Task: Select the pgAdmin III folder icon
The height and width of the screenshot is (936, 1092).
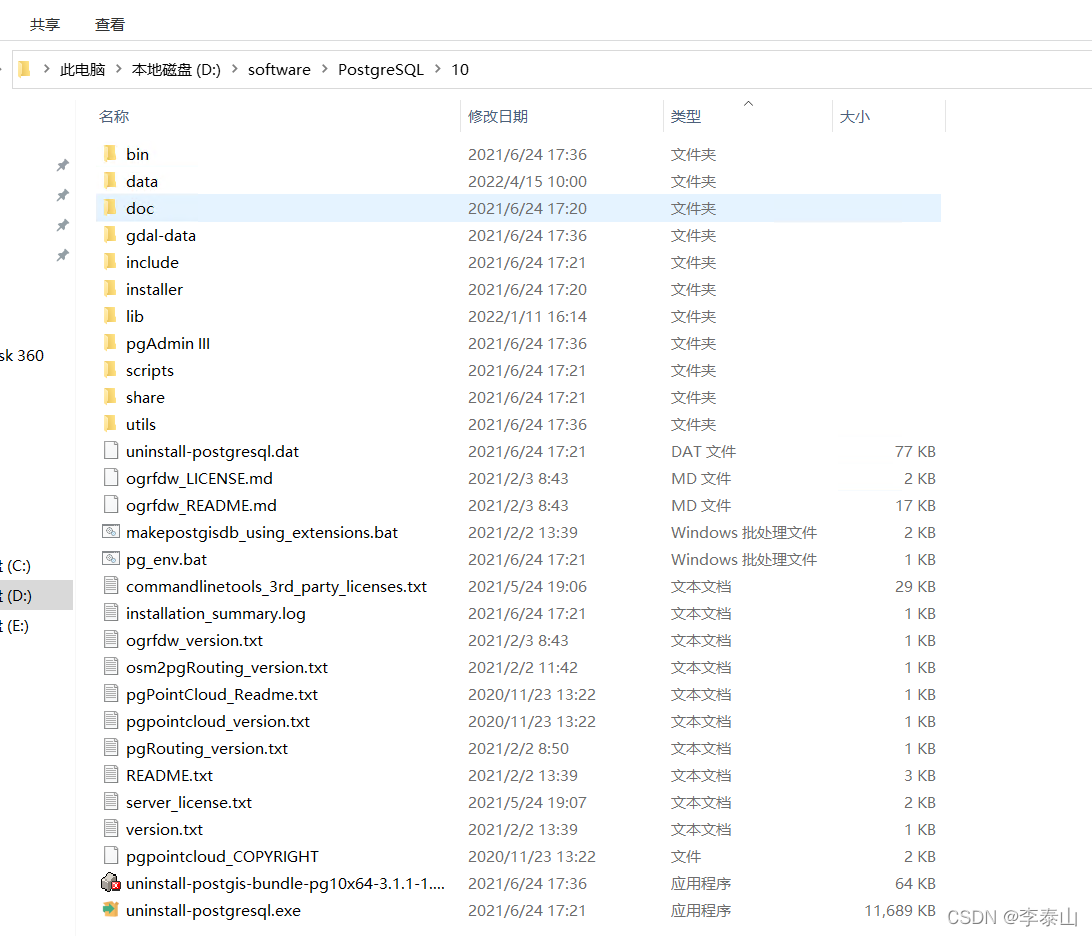Action: click(110, 343)
